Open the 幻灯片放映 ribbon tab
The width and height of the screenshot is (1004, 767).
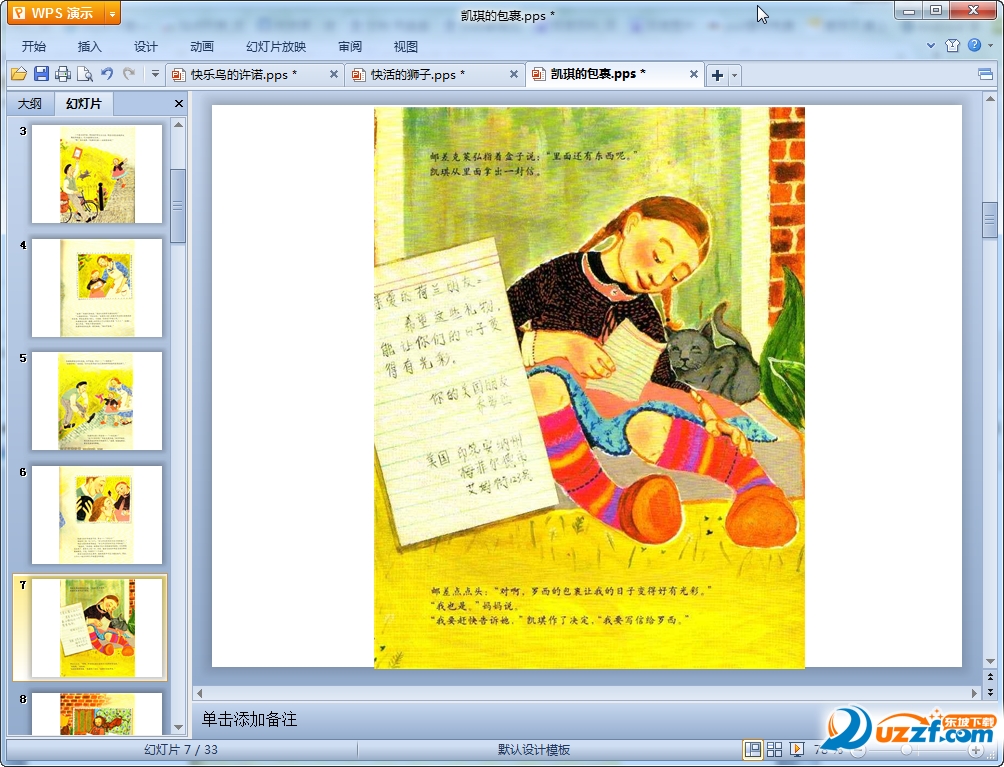[276, 46]
